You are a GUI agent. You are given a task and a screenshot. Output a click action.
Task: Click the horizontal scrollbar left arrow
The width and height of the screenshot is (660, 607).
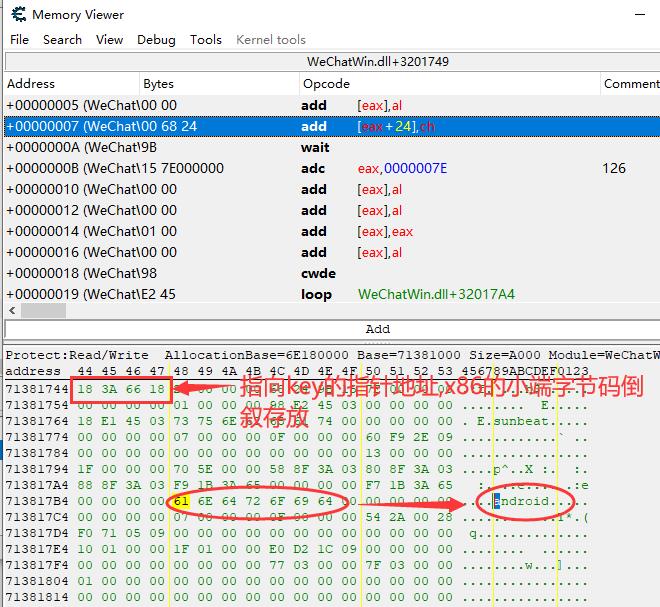pos(12,311)
